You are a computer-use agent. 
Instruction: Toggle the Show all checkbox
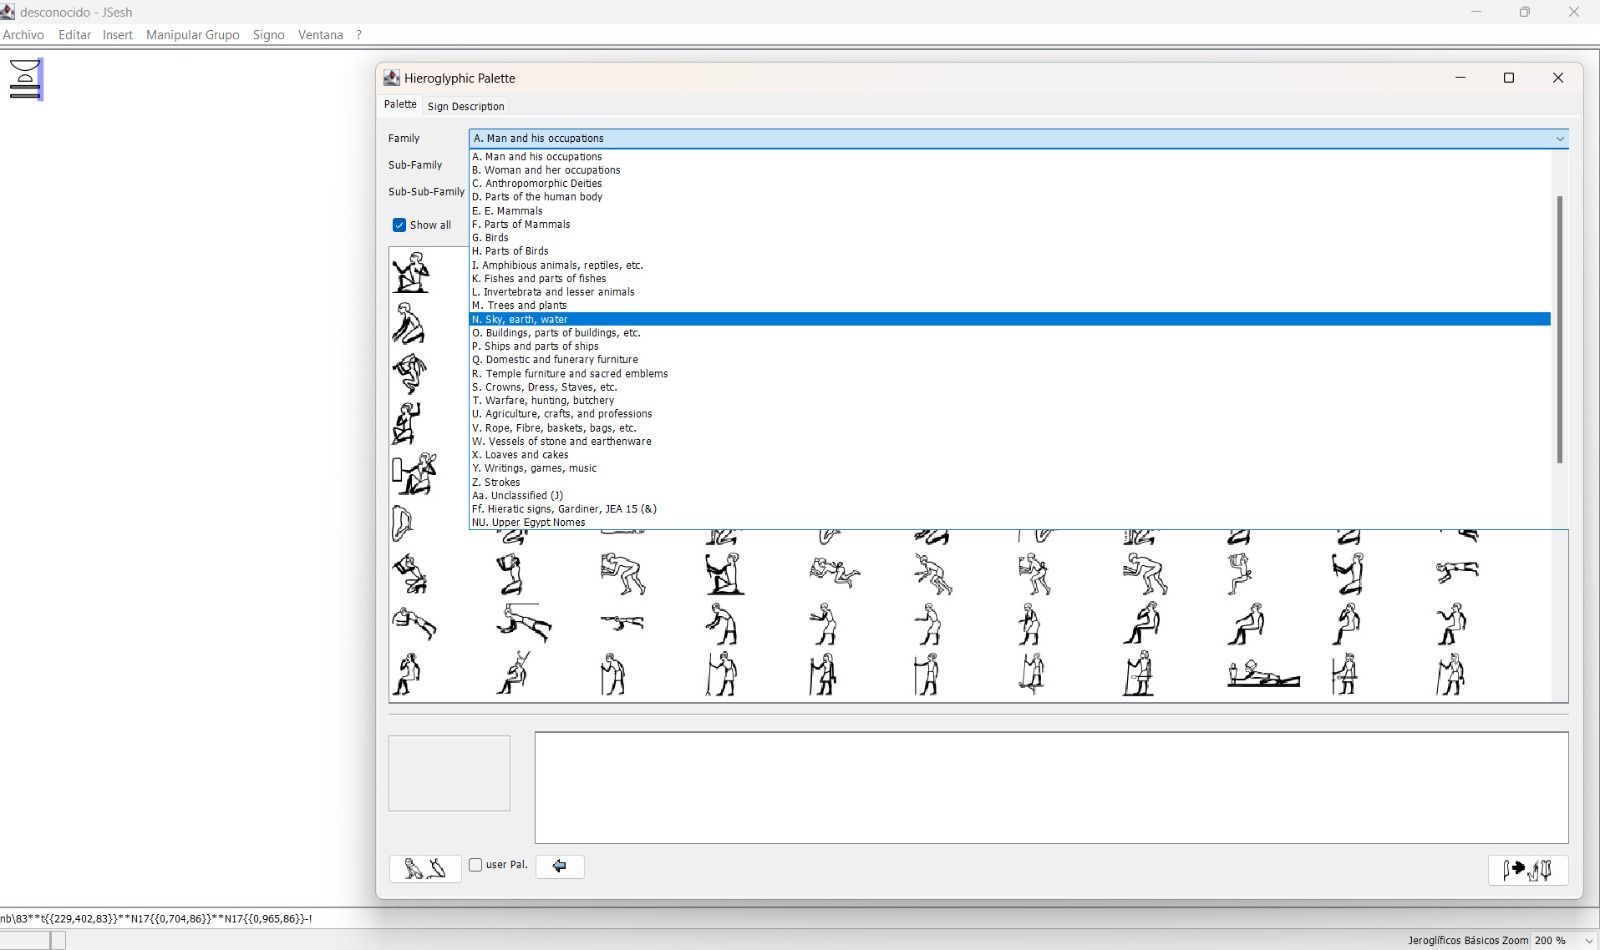pyautogui.click(x=399, y=225)
